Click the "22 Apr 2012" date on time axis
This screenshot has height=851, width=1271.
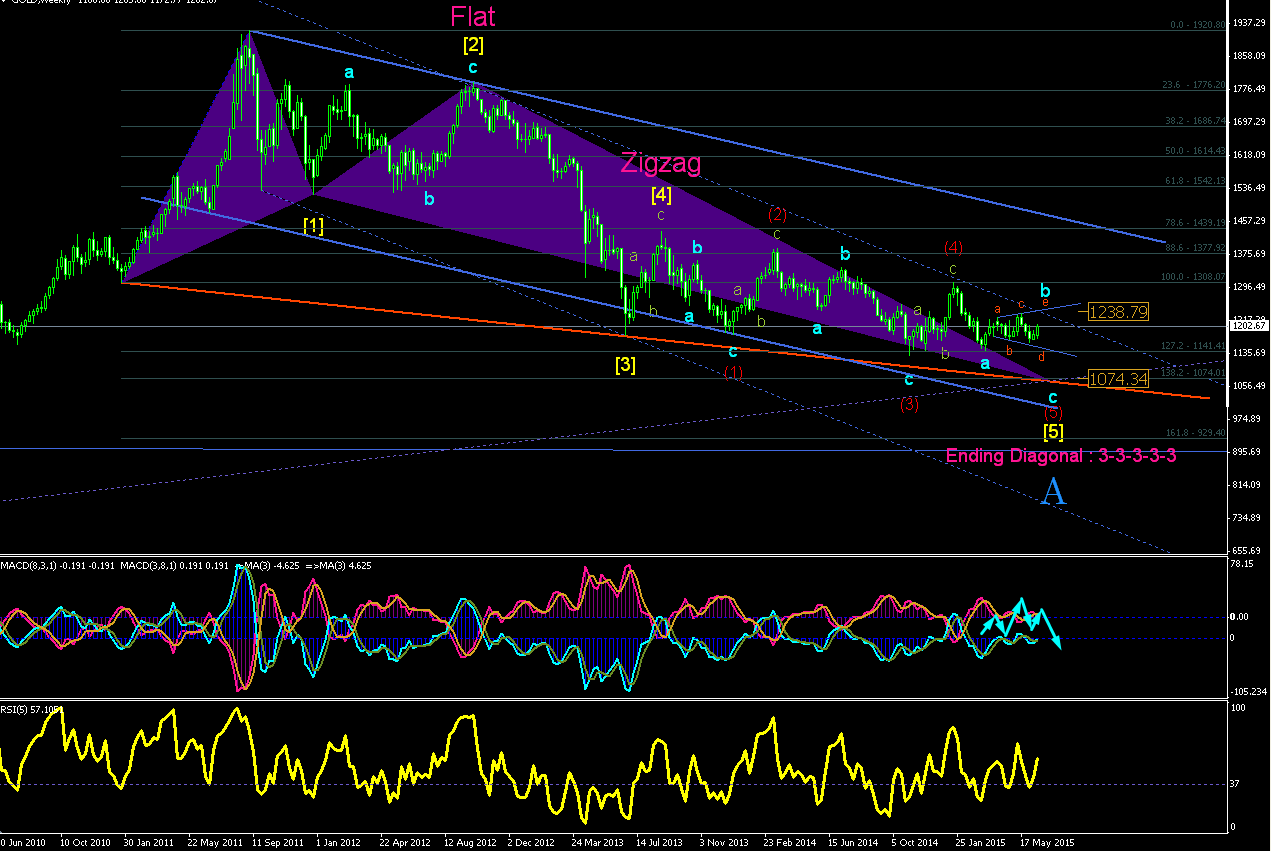tap(406, 842)
